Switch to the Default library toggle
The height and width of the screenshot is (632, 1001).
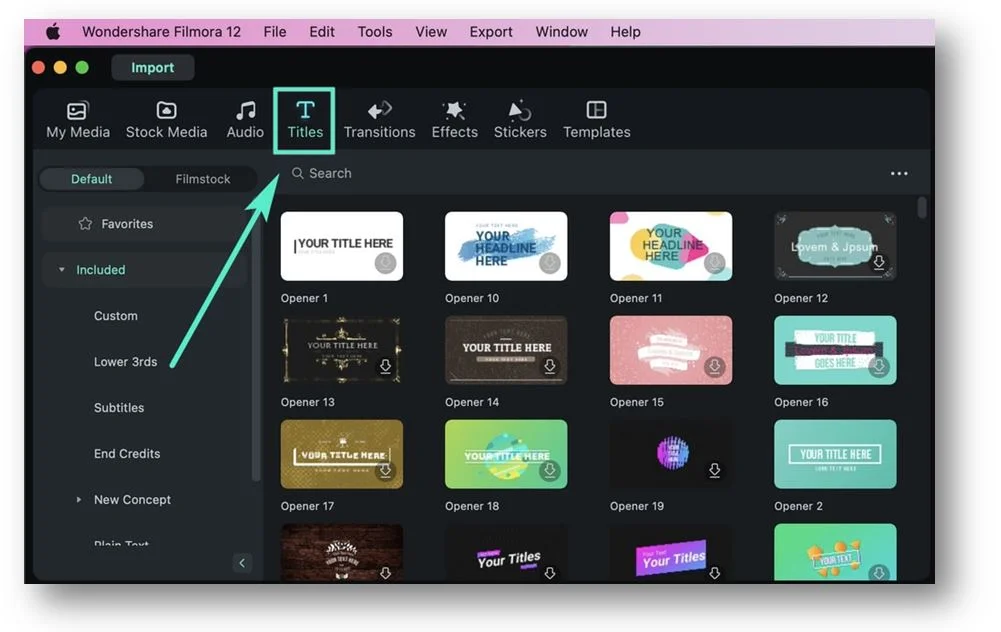(91, 179)
